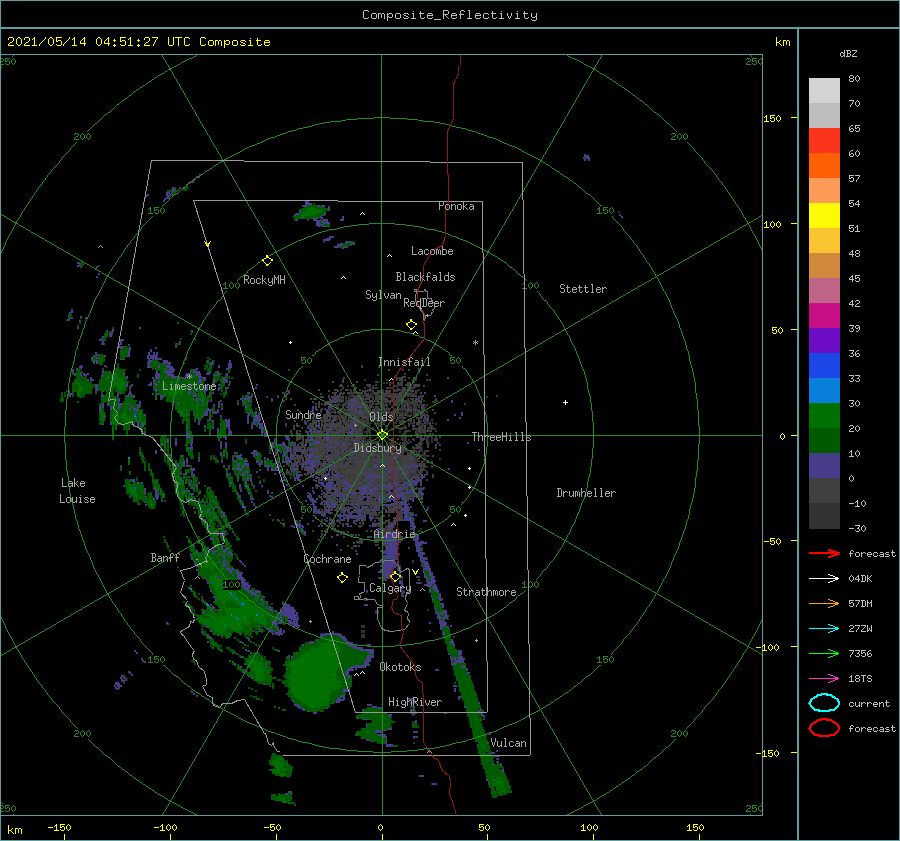Viewport: 900px width, 841px height.
Task: Select the Stettler label
Action: (x=583, y=289)
